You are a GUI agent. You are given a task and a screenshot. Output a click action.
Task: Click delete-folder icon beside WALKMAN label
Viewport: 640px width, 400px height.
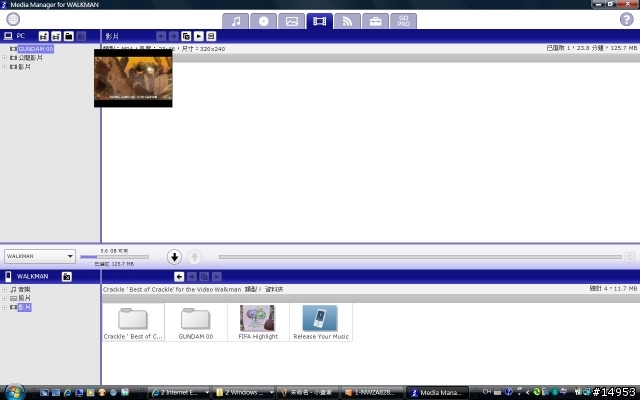coord(67,277)
